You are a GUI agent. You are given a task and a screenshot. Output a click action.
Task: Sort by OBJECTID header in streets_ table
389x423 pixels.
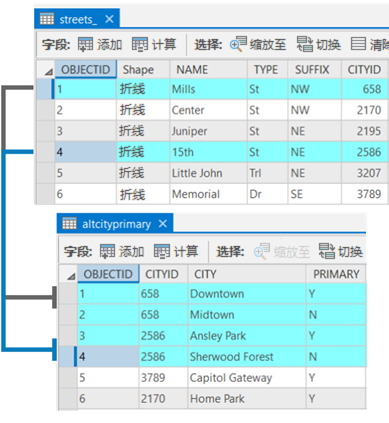(86, 69)
